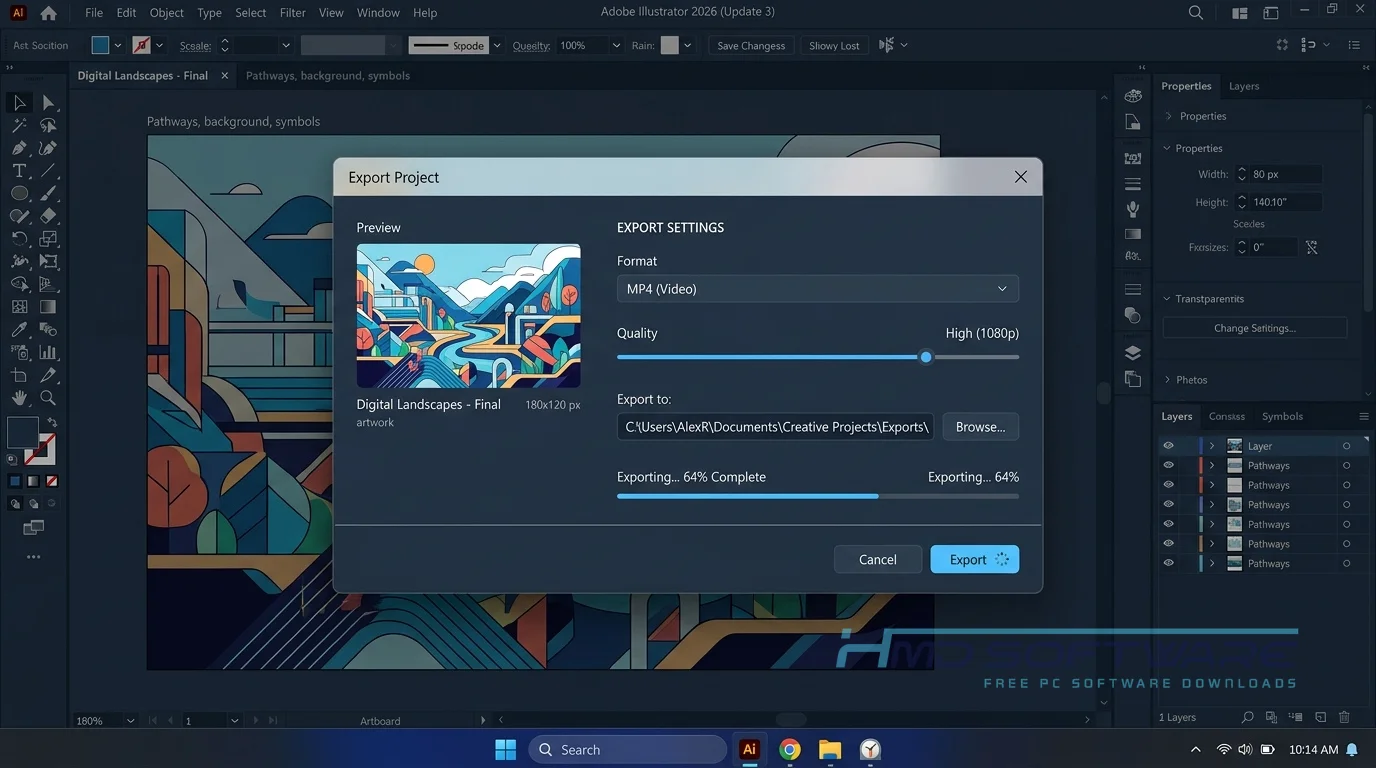Click the trash icon in Layers panel

point(1344,717)
